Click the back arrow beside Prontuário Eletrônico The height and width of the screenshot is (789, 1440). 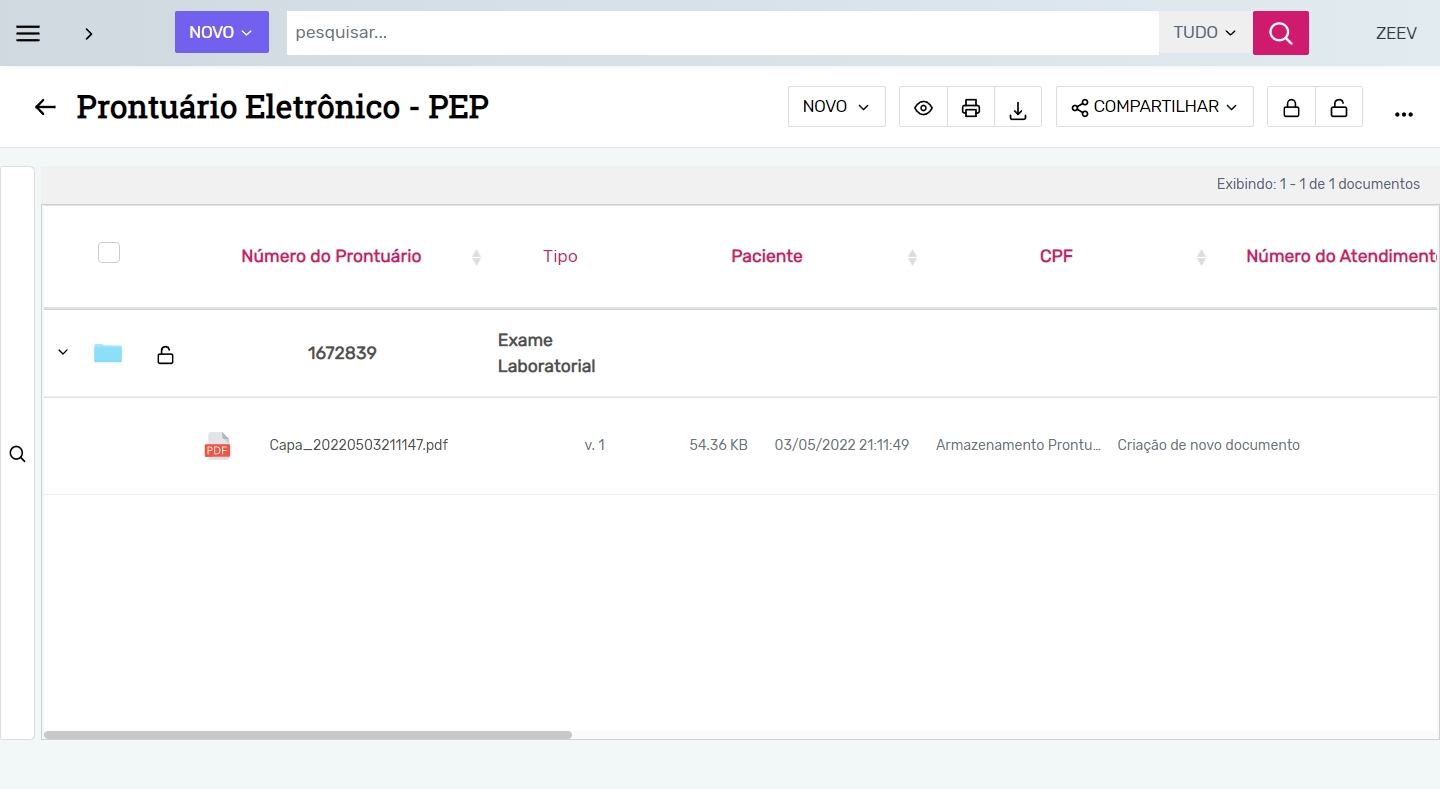pyautogui.click(x=45, y=107)
